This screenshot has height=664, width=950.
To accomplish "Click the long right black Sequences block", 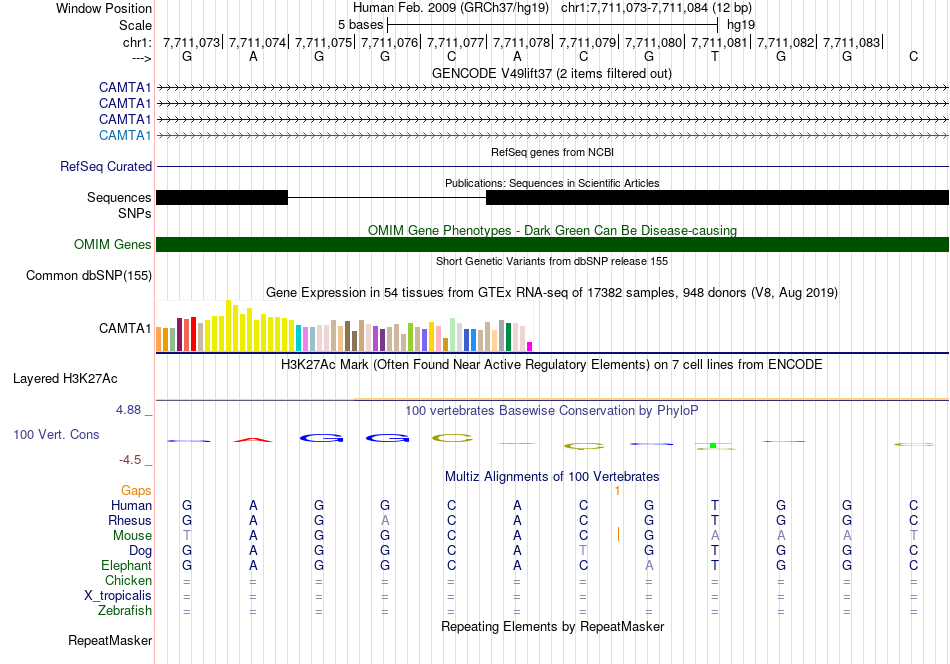I will 717,198.
